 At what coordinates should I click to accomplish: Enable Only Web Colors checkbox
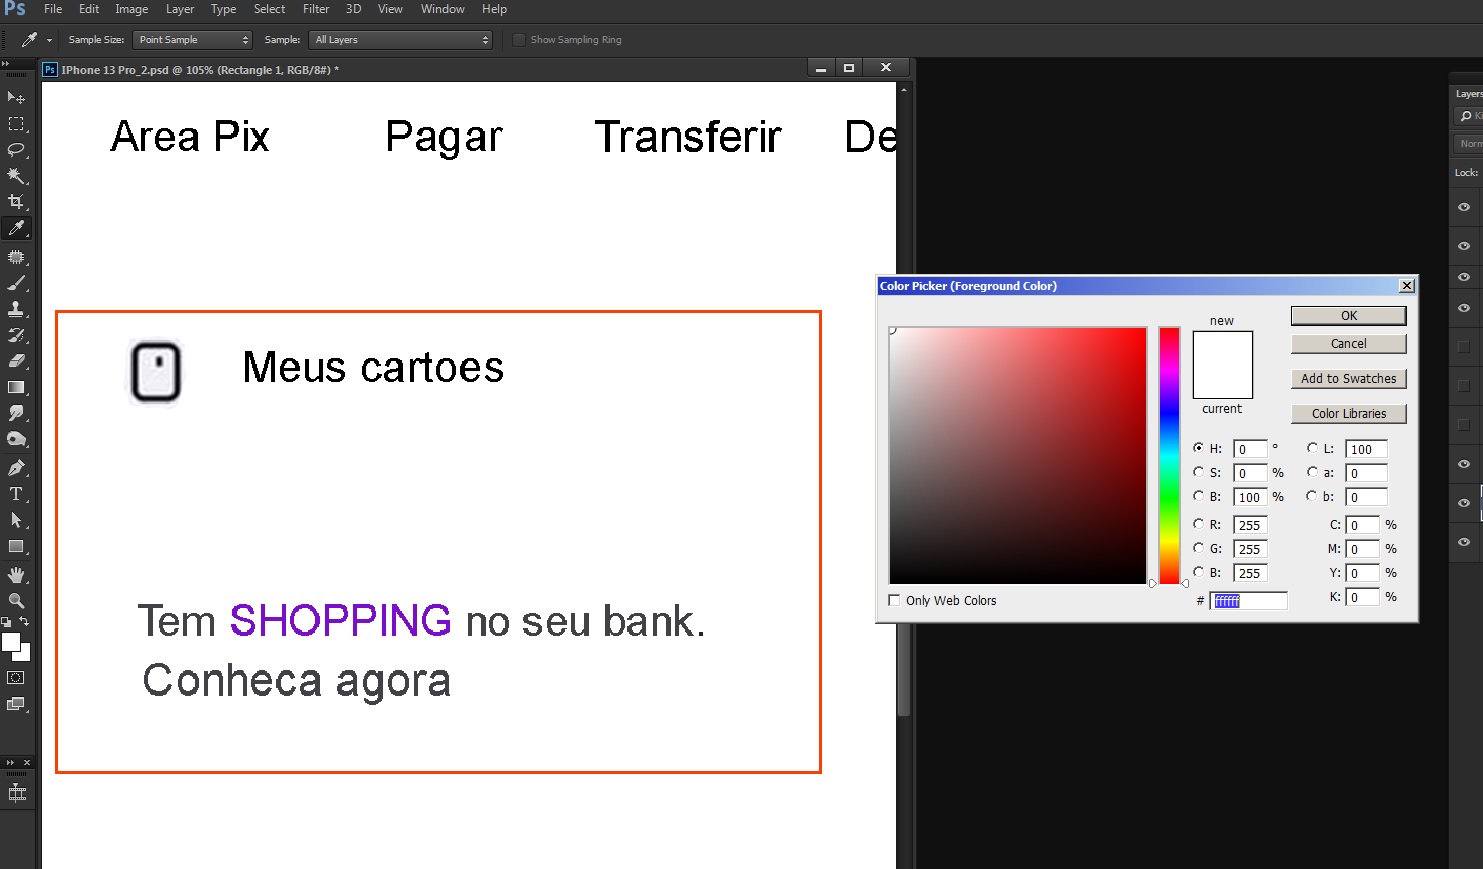(x=894, y=600)
